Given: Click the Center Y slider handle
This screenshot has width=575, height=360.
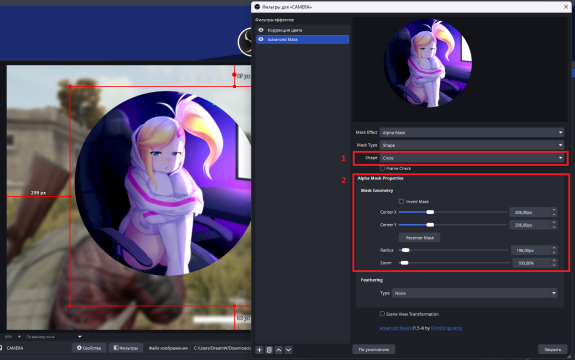Looking at the screenshot, I should (x=430, y=225).
